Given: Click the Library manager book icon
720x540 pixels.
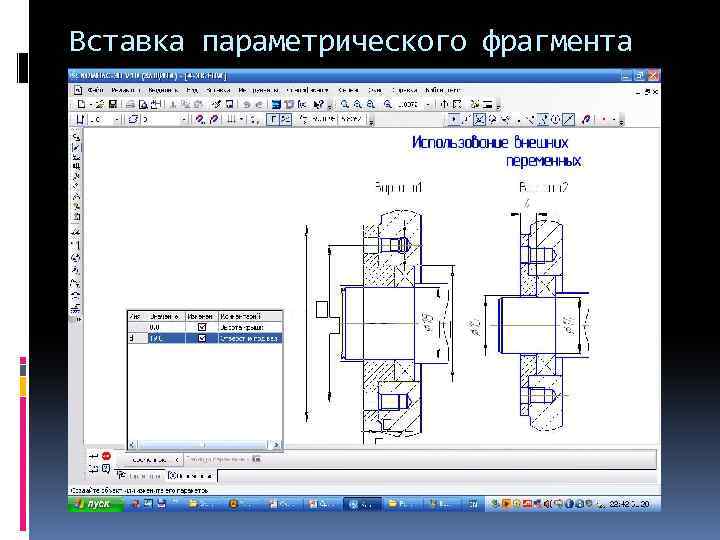Looking at the screenshot, I should click(289, 104).
